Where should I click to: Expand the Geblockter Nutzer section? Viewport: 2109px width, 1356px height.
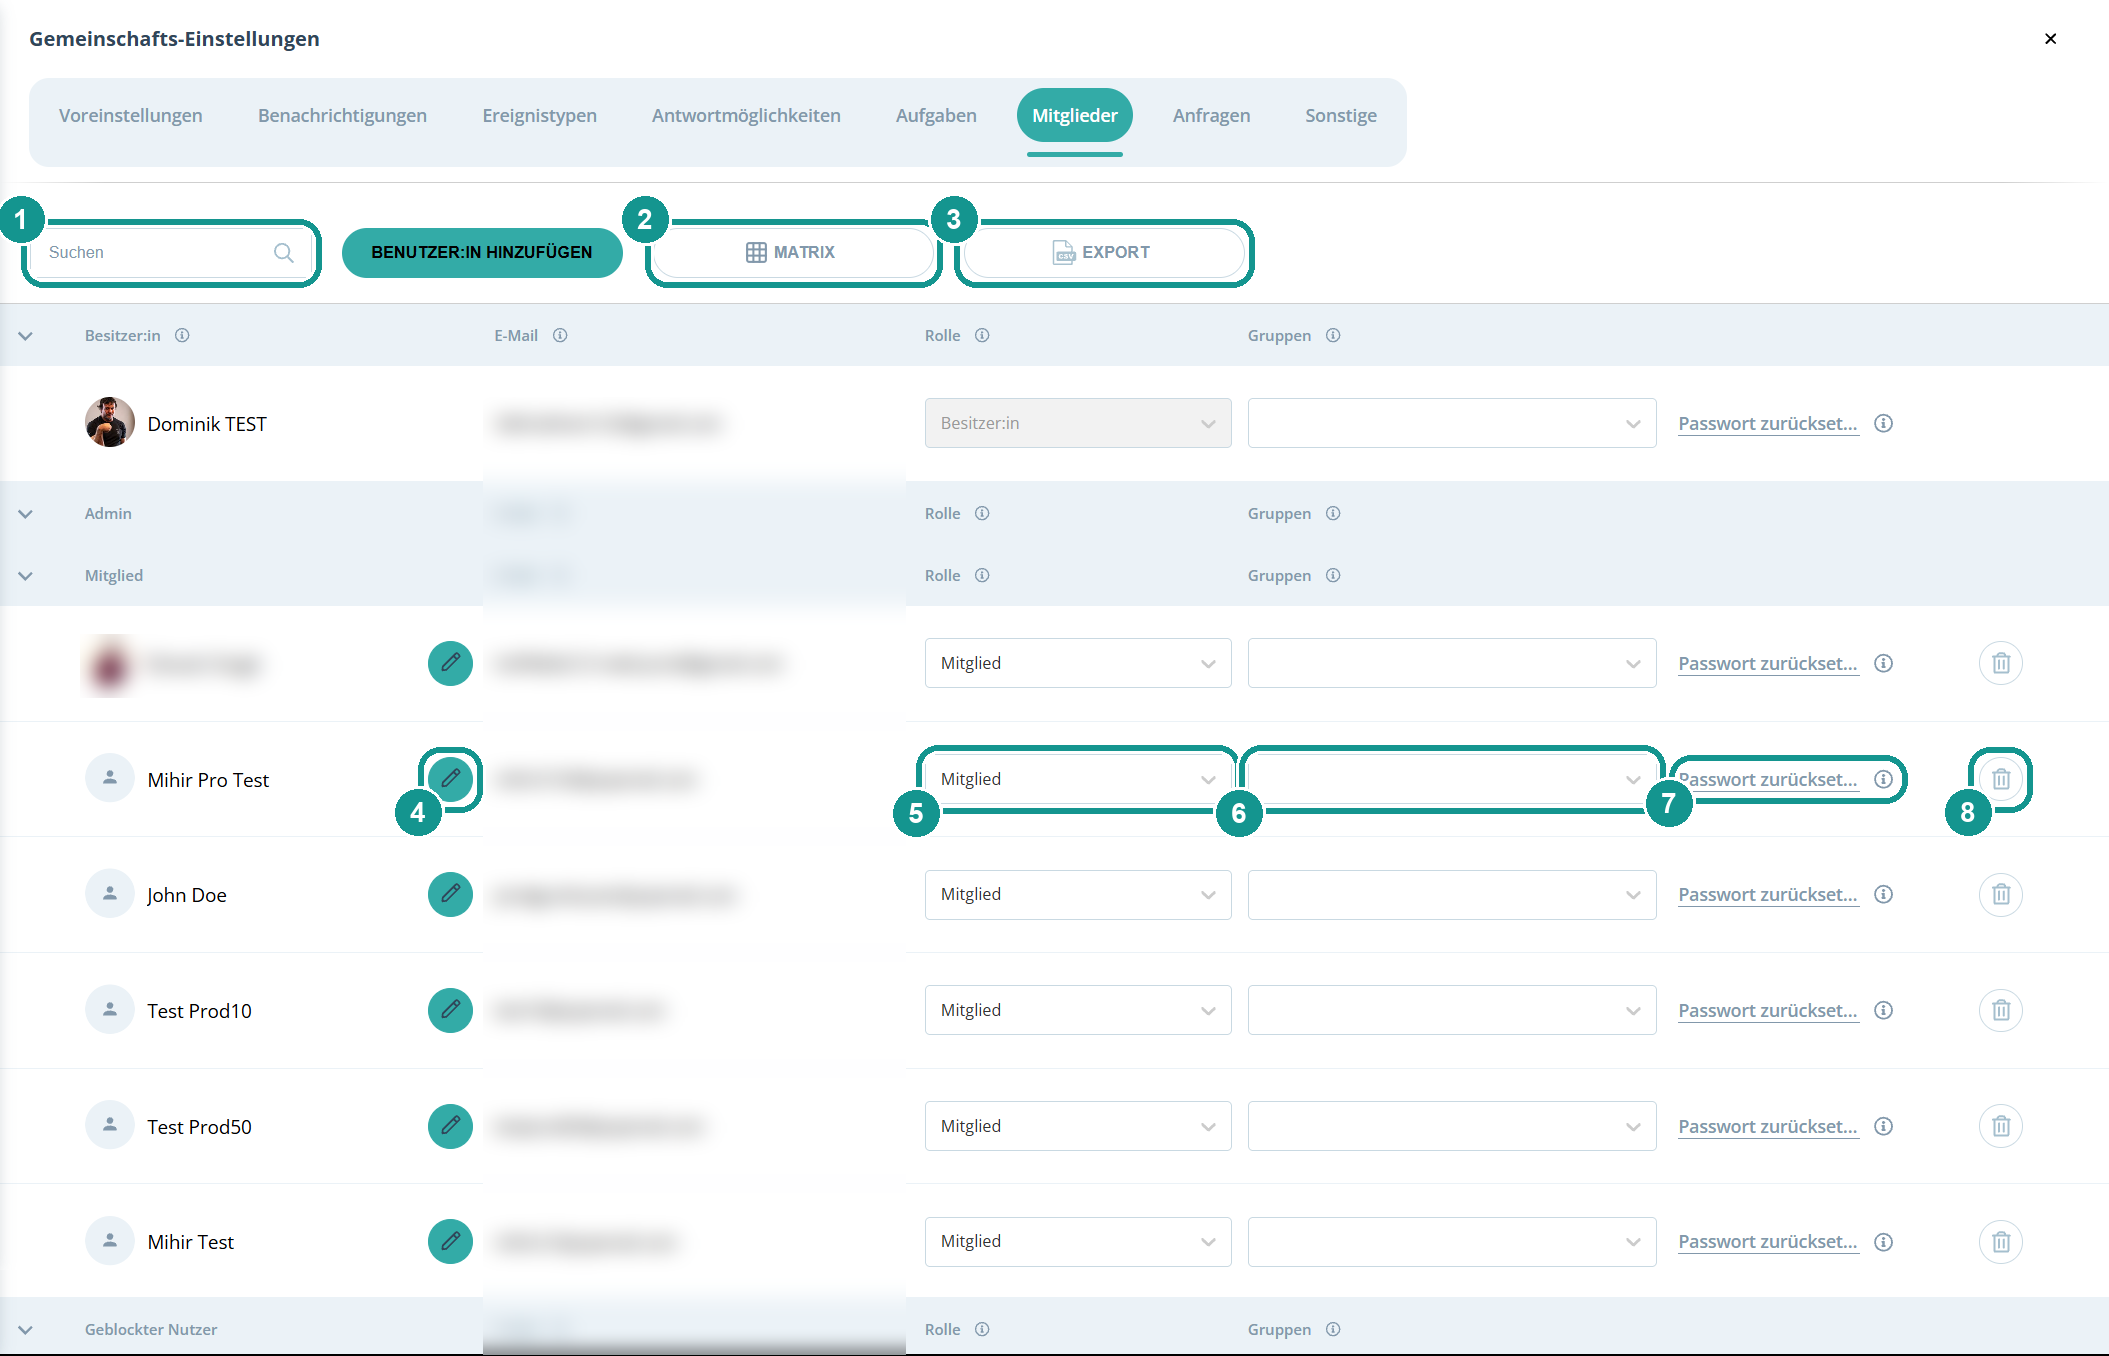(26, 1330)
